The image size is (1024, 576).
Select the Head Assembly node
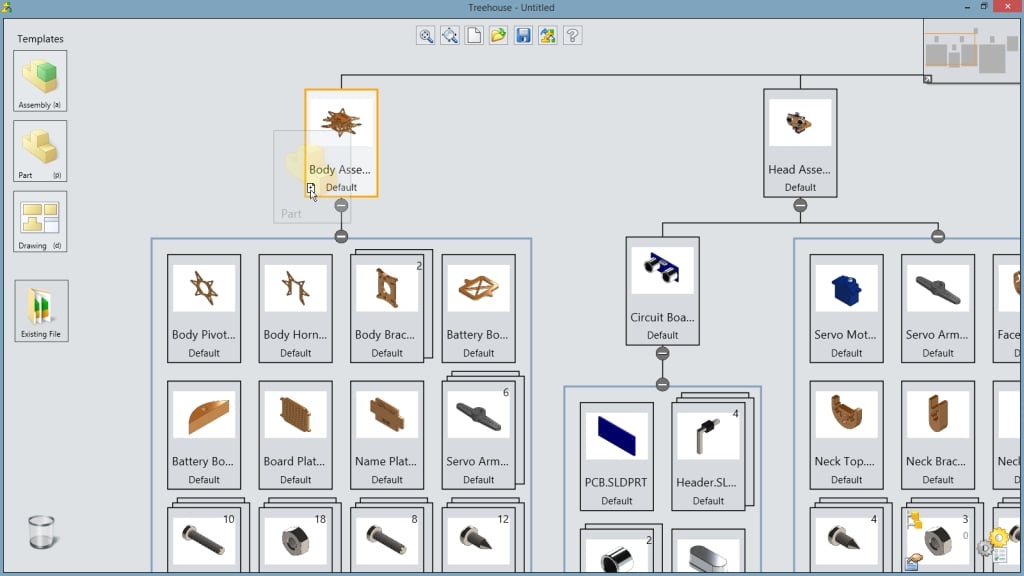[800, 143]
